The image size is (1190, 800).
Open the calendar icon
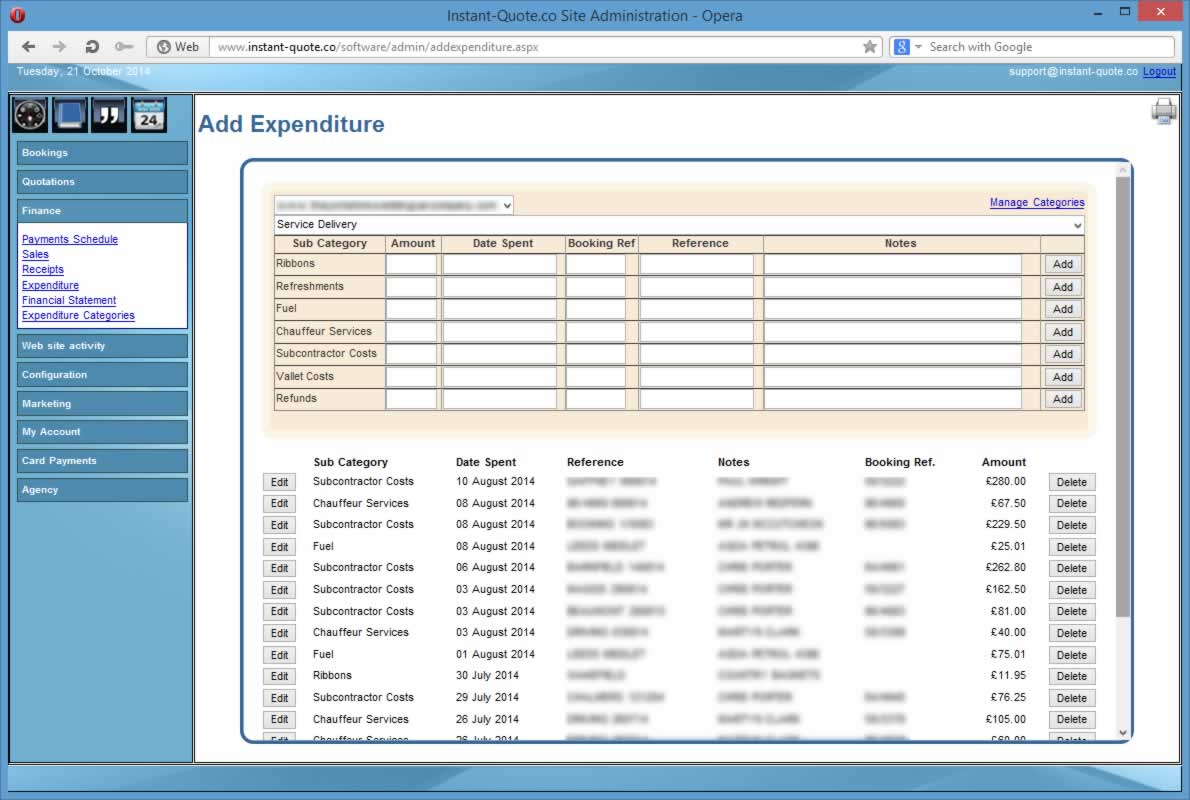pos(149,115)
